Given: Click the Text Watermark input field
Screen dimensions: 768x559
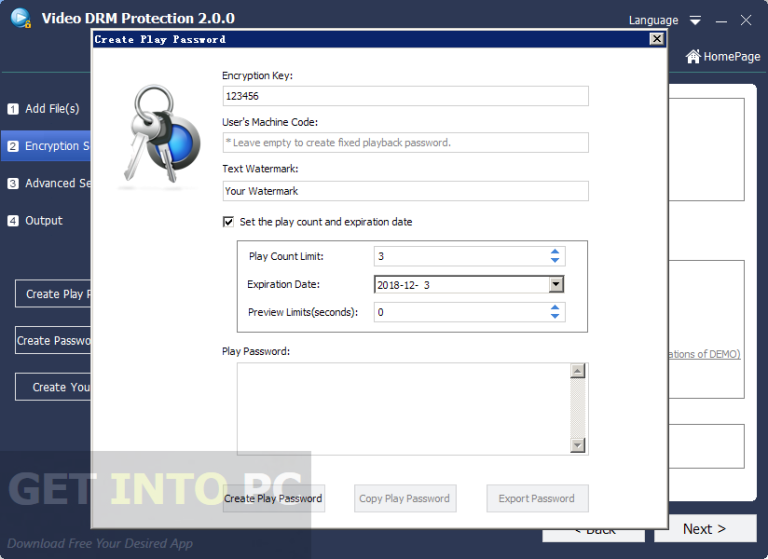Looking at the screenshot, I should [x=406, y=191].
